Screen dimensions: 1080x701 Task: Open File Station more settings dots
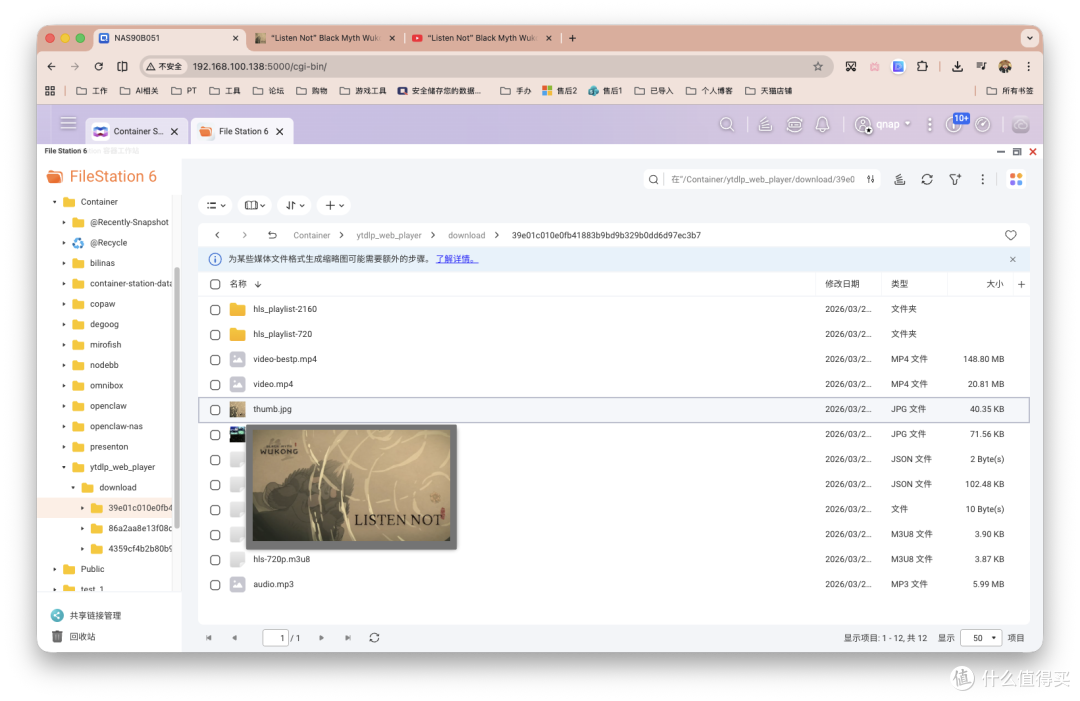983,179
